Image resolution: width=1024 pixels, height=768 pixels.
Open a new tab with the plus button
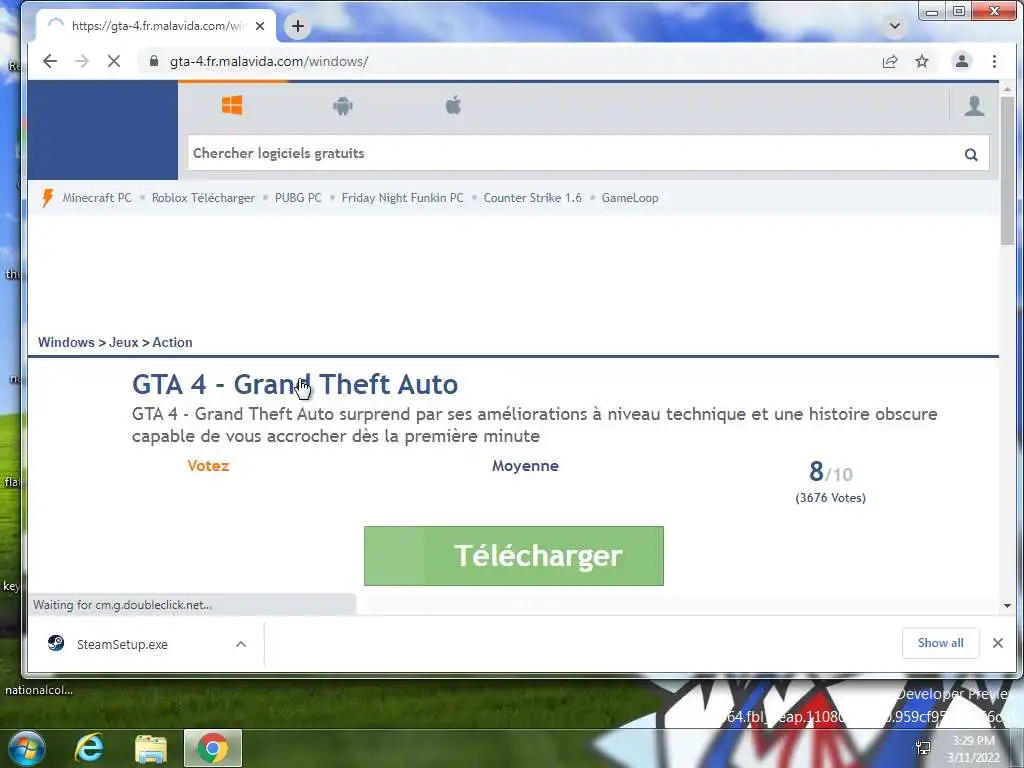298,26
